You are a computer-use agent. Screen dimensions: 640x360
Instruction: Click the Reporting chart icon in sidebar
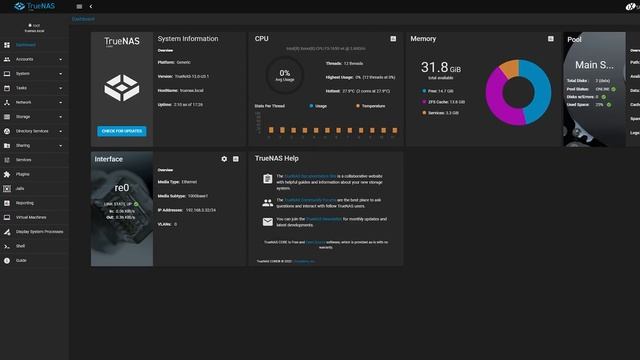pyautogui.click(x=7, y=203)
